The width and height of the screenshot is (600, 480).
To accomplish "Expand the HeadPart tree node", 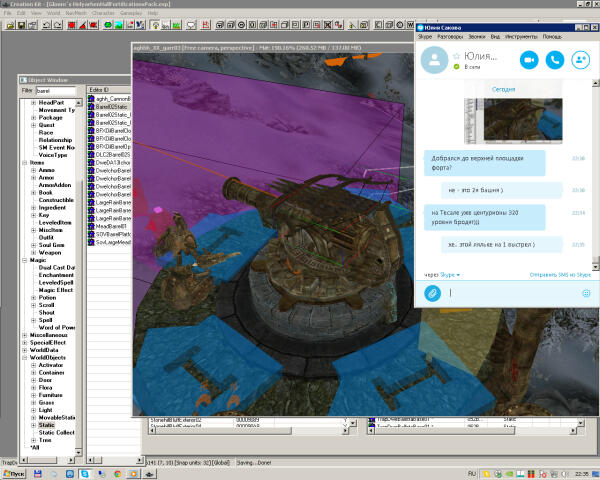I will [x=33, y=103].
